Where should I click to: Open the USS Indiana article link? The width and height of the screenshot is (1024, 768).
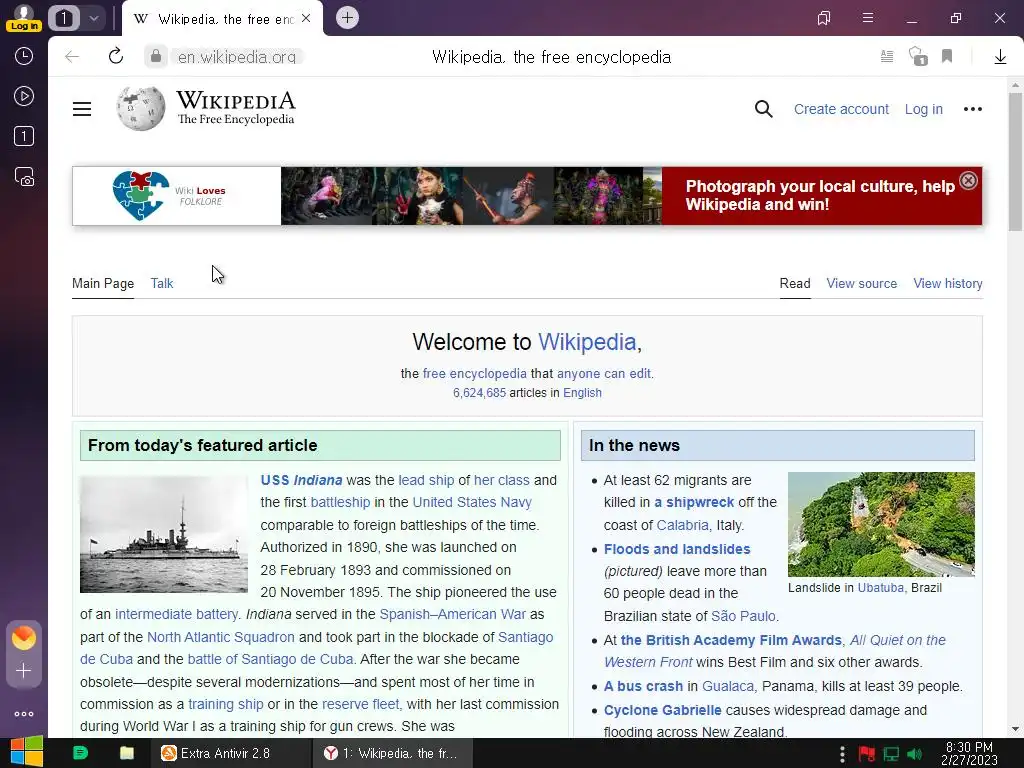tap(301, 480)
